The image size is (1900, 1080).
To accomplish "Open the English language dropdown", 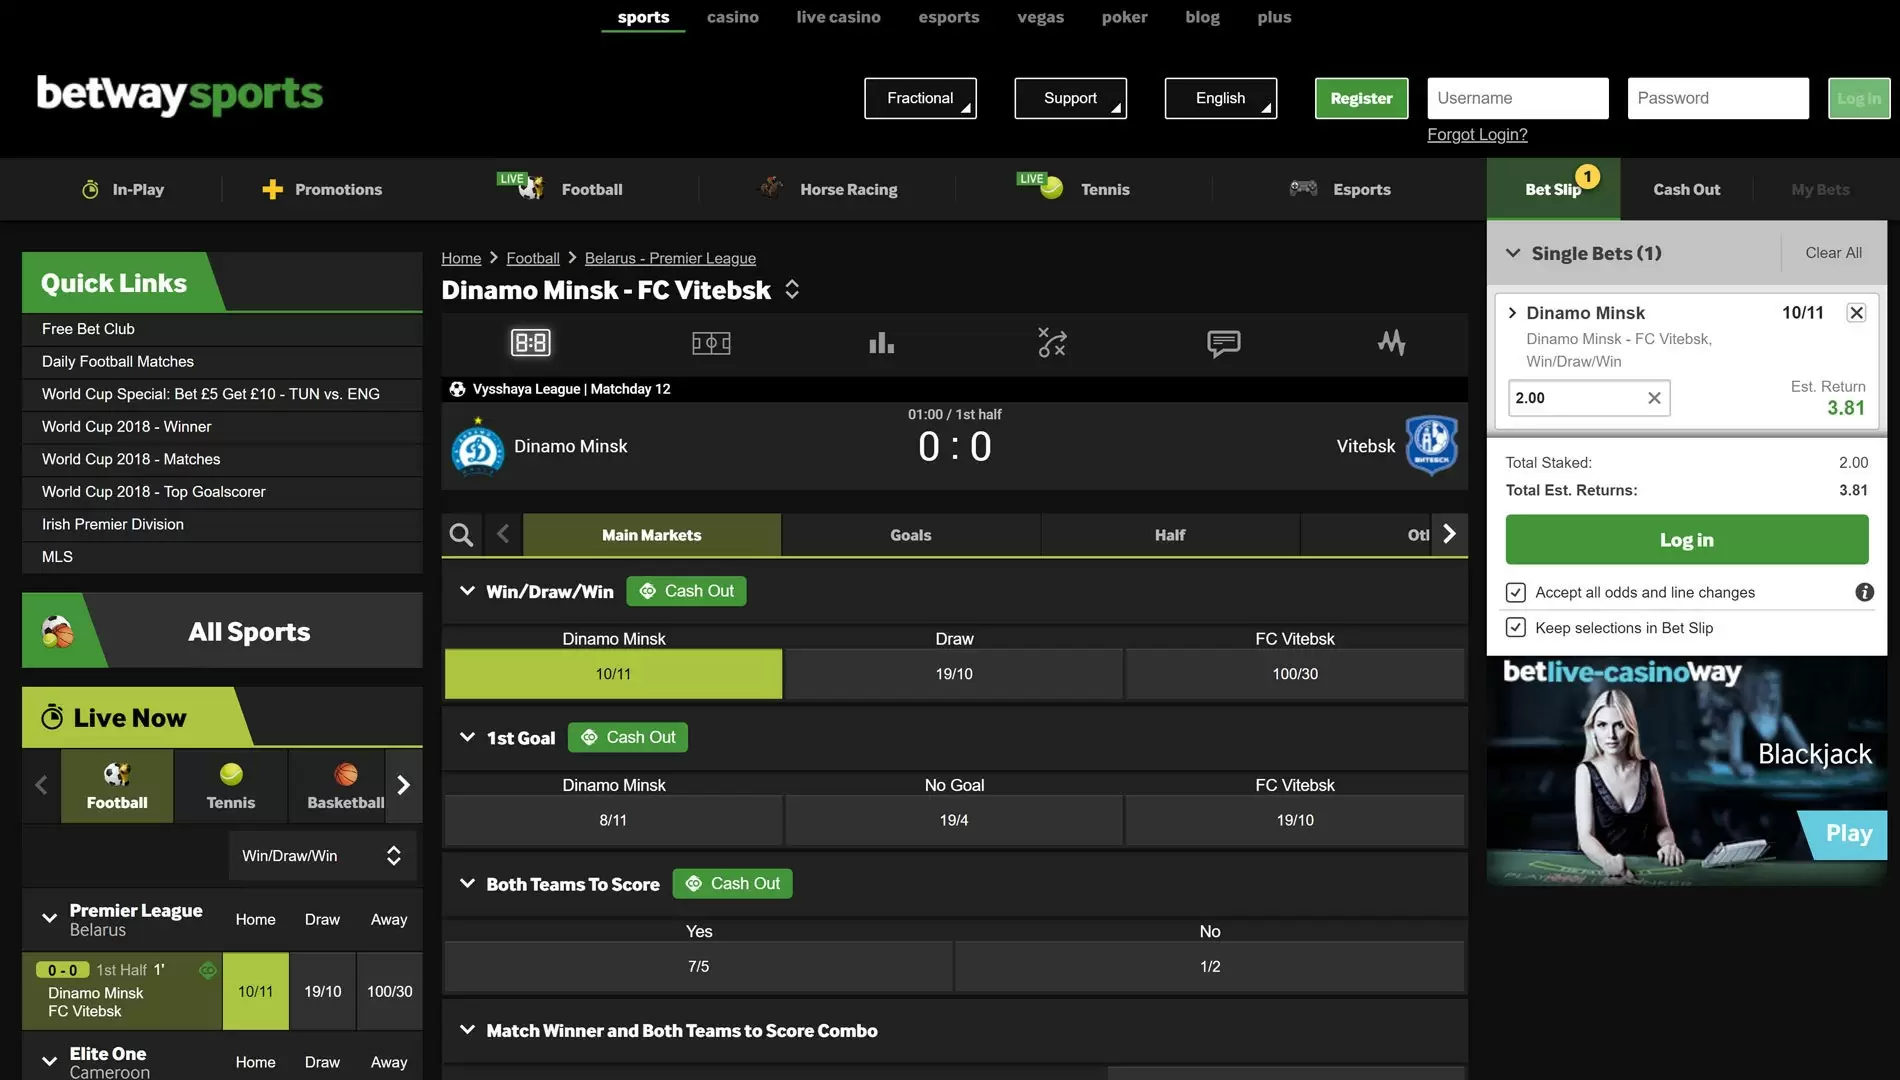I will click(x=1220, y=98).
